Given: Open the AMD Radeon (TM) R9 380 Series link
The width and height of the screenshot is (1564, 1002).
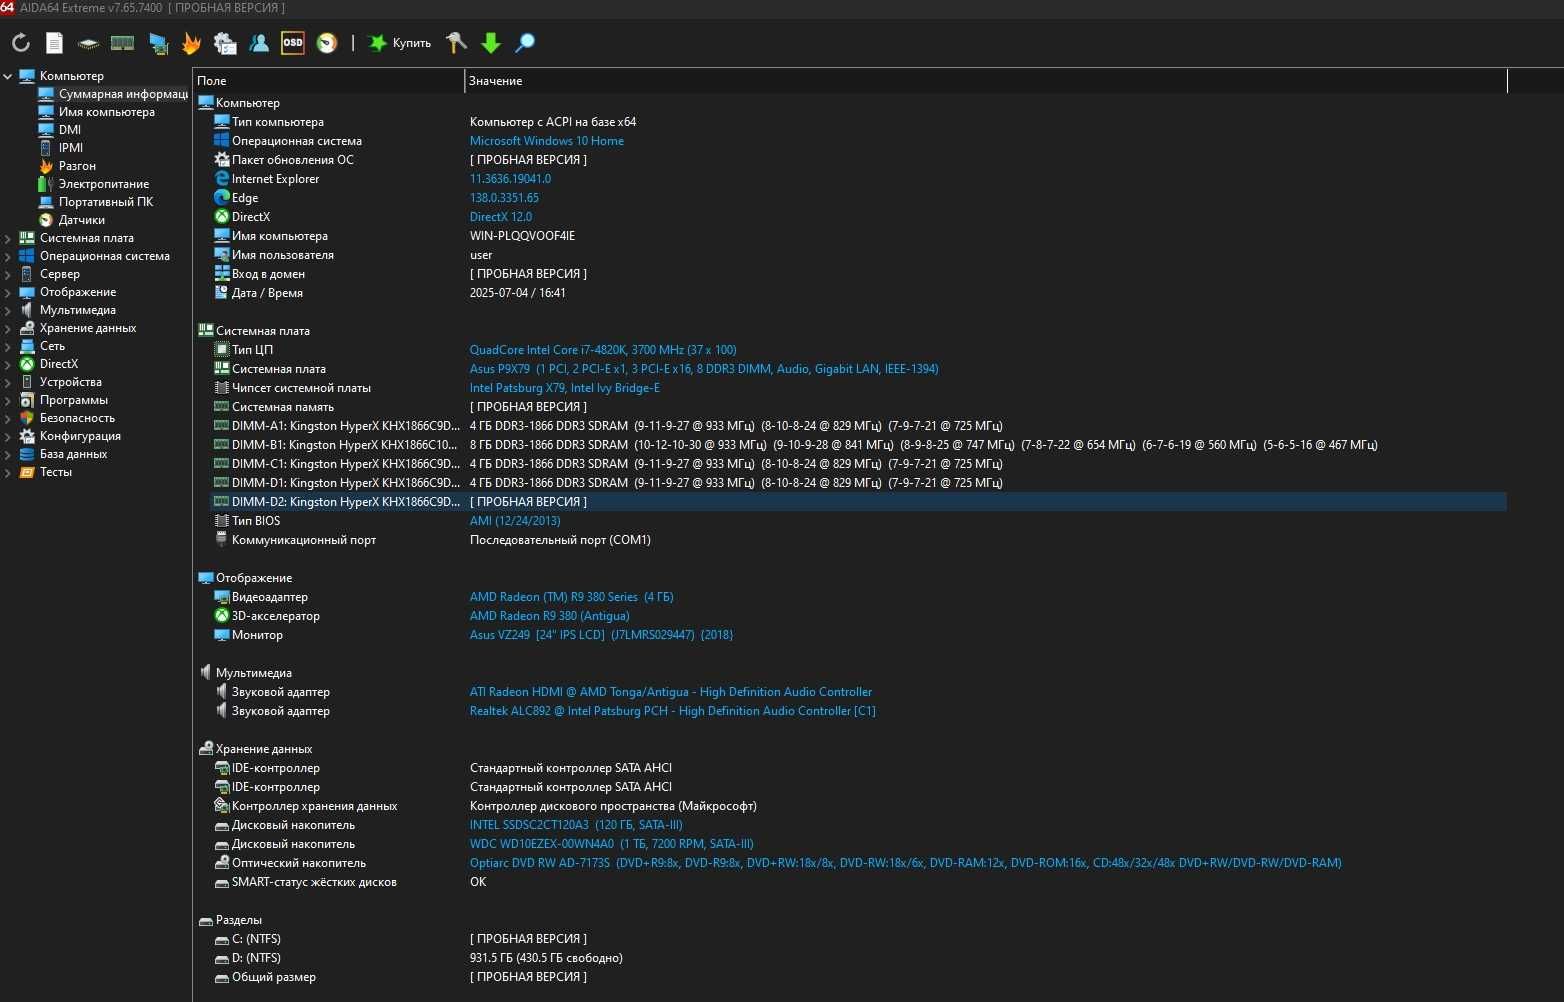Looking at the screenshot, I should [572, 597].
